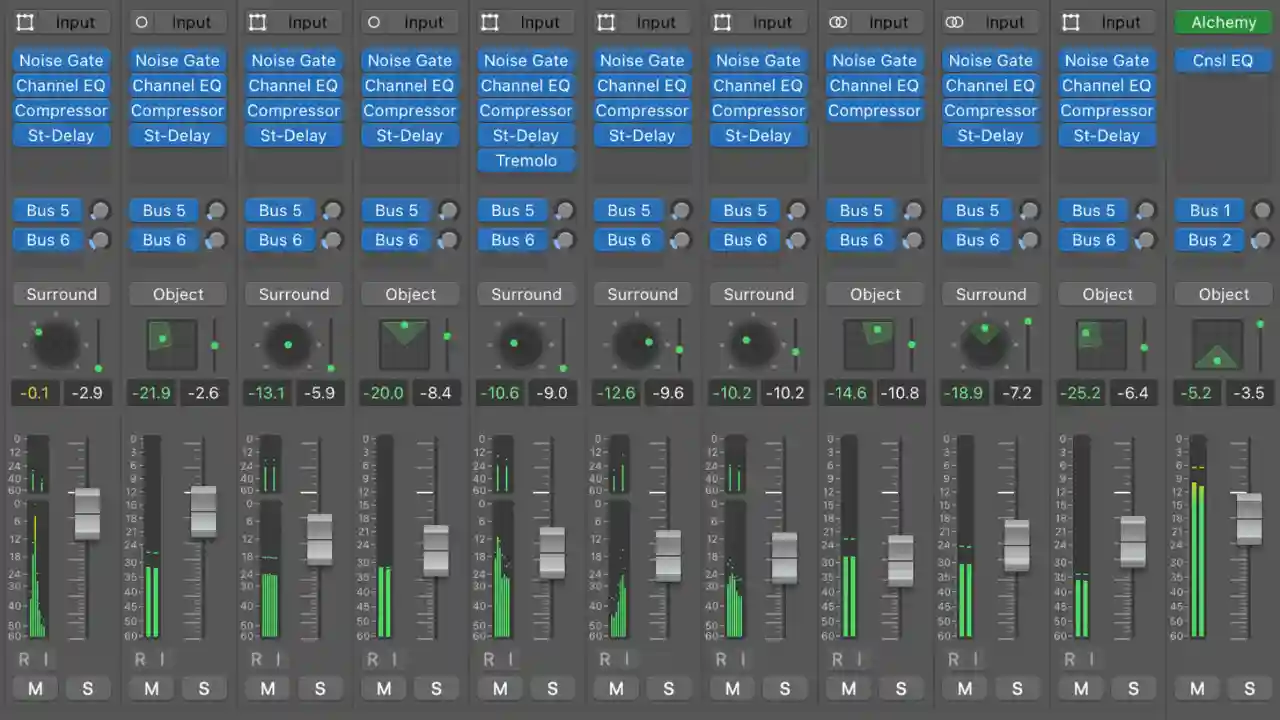Image resolution: width=1280 pixels, height=720 pixels.
Task: Open the Input slot menu on first channel
Action: click(74, 22)
